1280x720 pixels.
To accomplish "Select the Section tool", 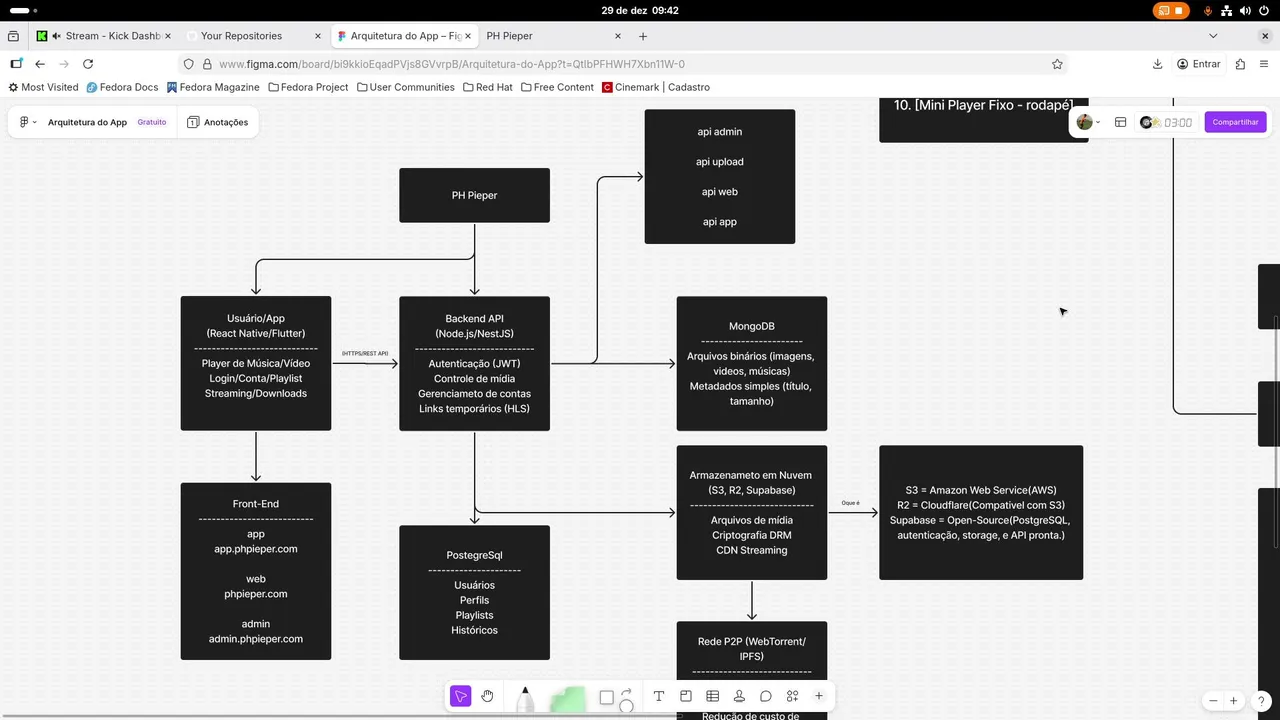I will click(686, 696).
